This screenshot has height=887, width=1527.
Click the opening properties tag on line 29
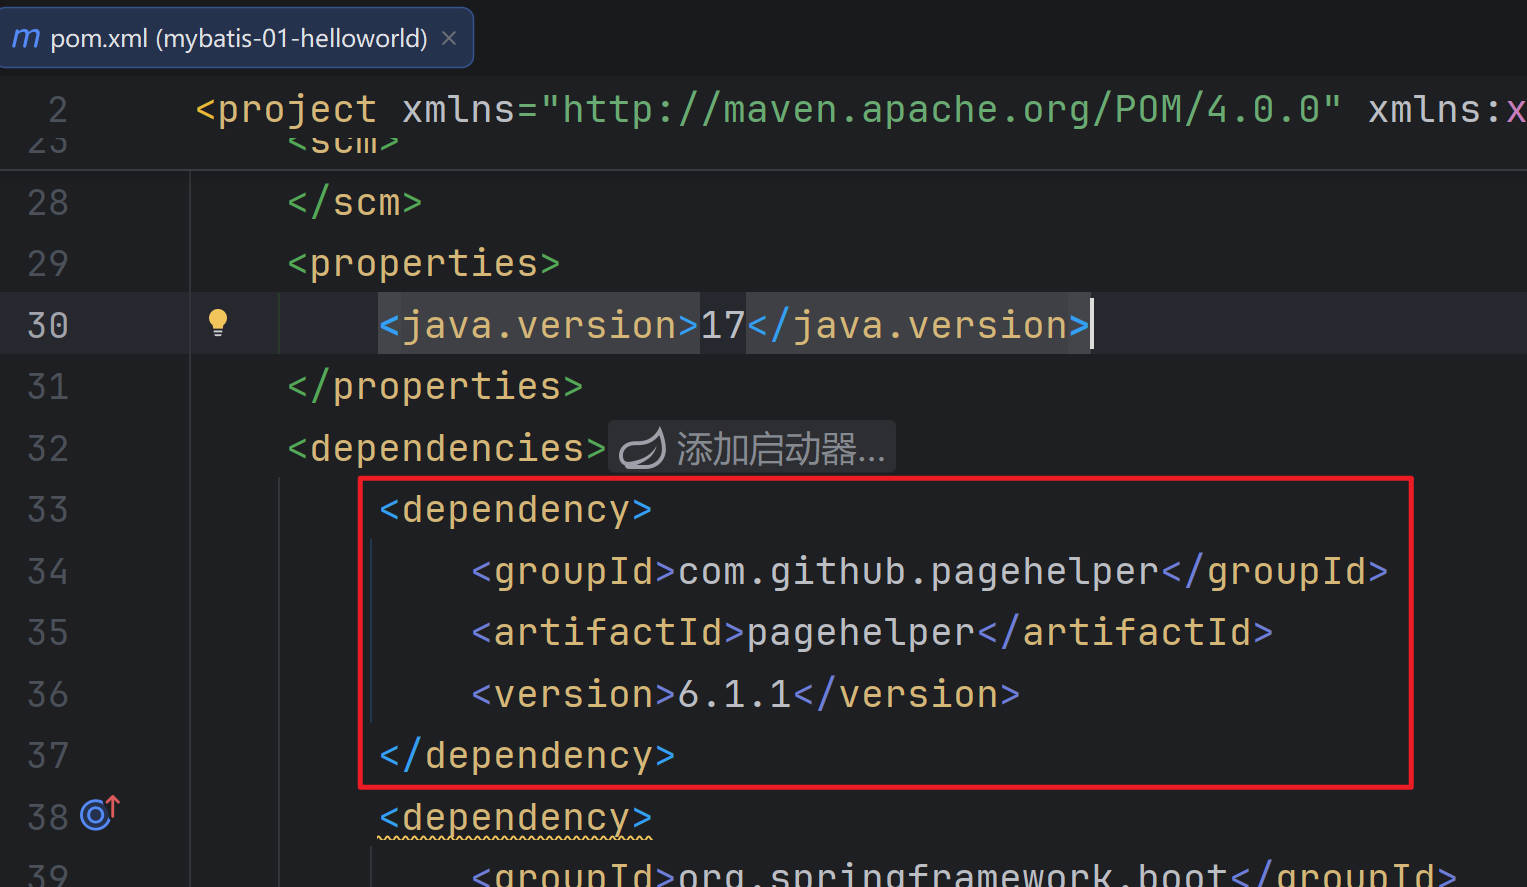(423, 264)
